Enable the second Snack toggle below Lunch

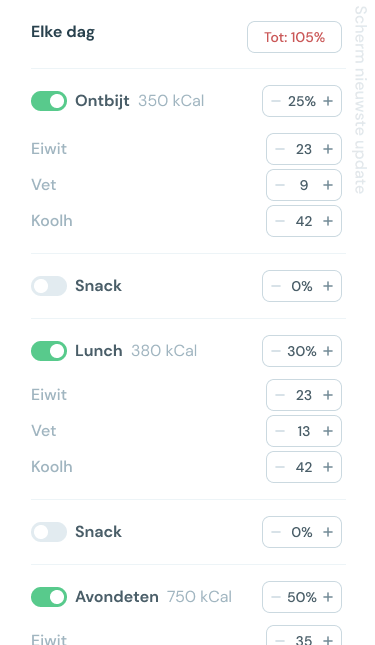pos(49,532)
